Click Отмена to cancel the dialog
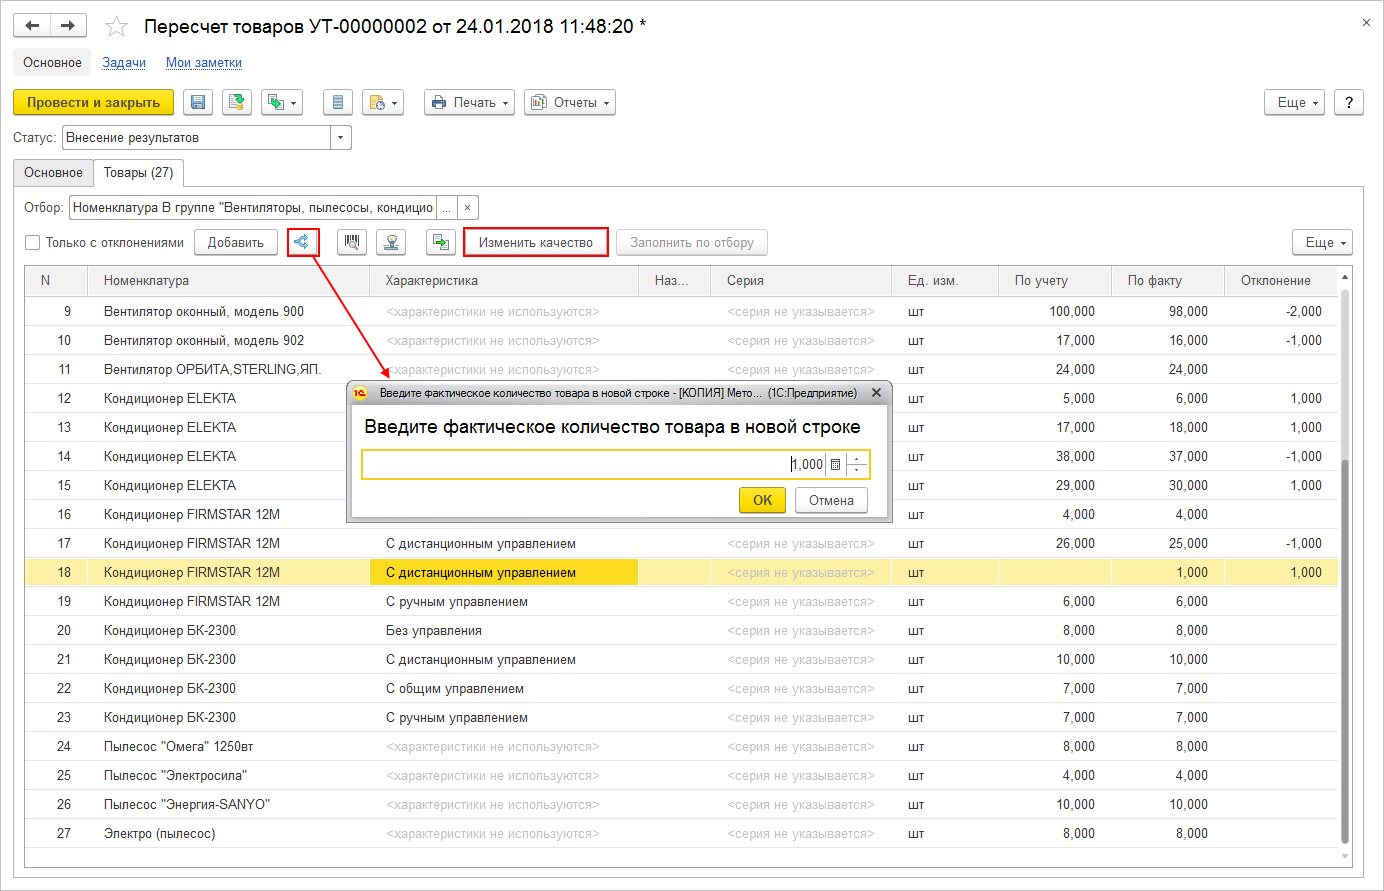This screenshot has width=1384, height=891. tap(831, 500)
